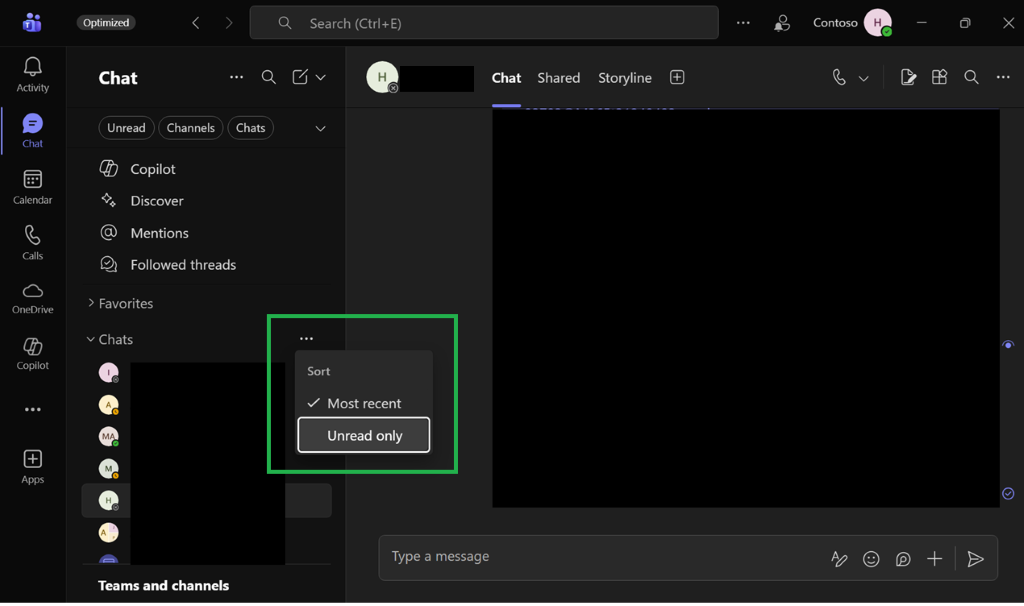The image size is (1024, 606).
Task: Open the Calls section
Action: pos(32,243)
